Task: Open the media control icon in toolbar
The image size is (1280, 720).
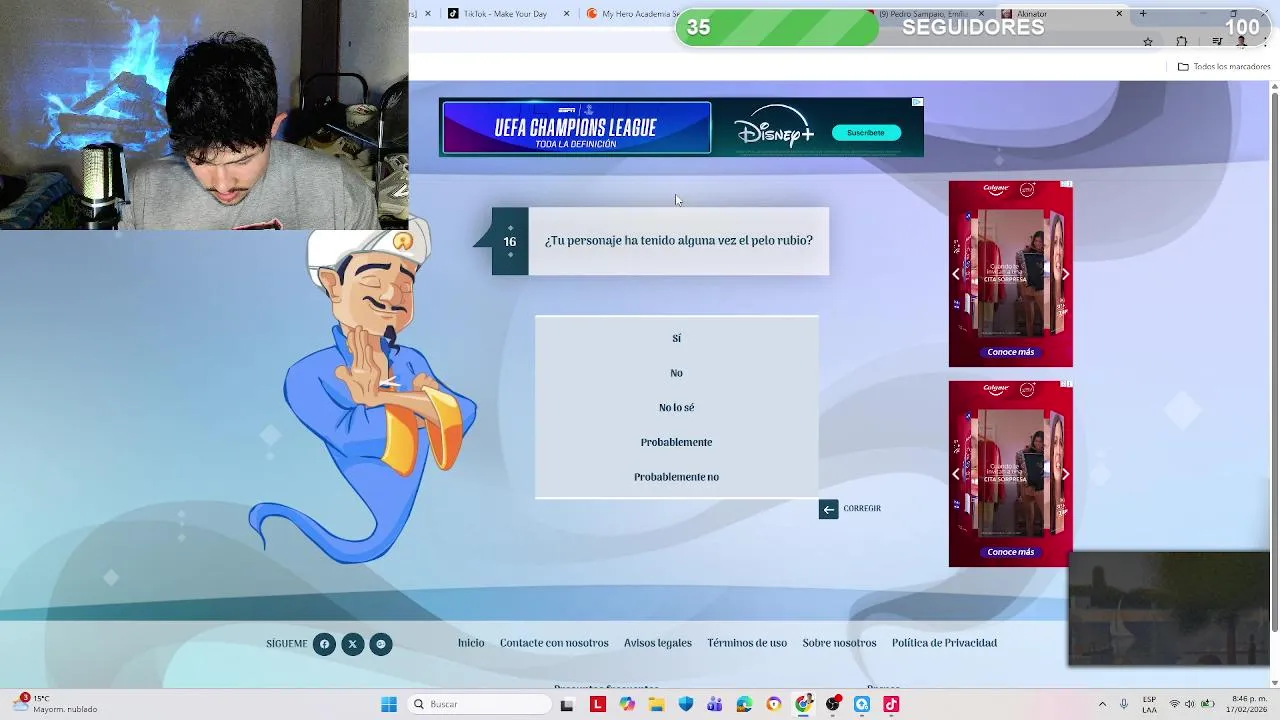Action: click(x=1217, y=41)
